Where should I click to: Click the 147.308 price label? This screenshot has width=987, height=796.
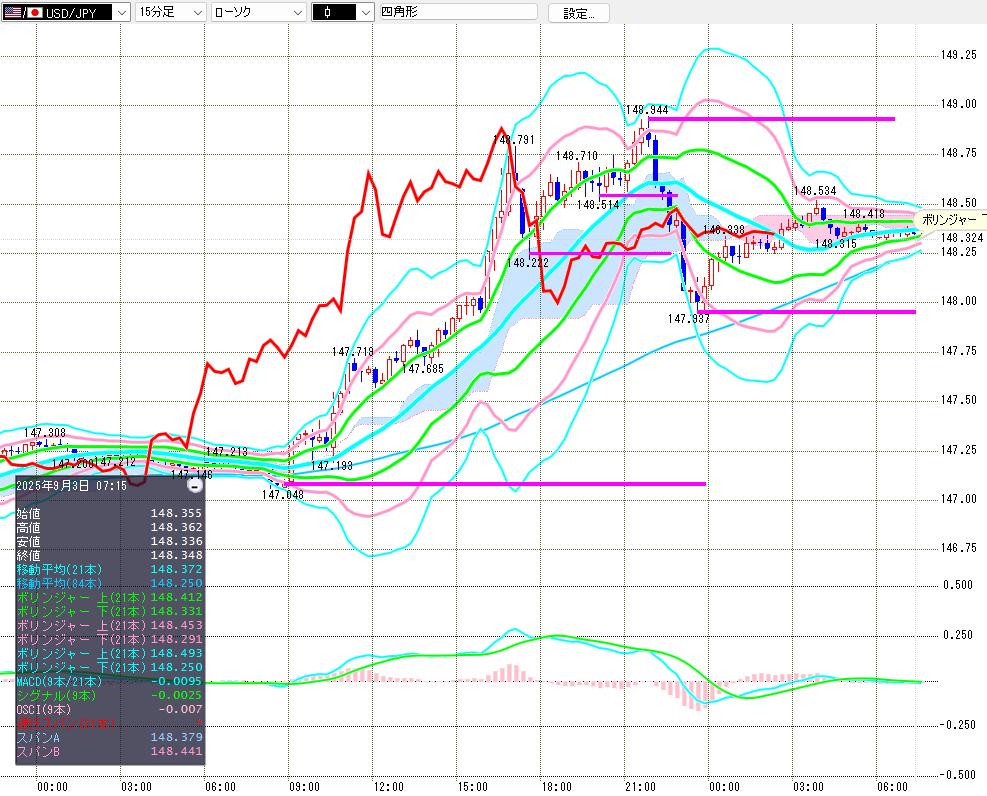tap(45, 433)
